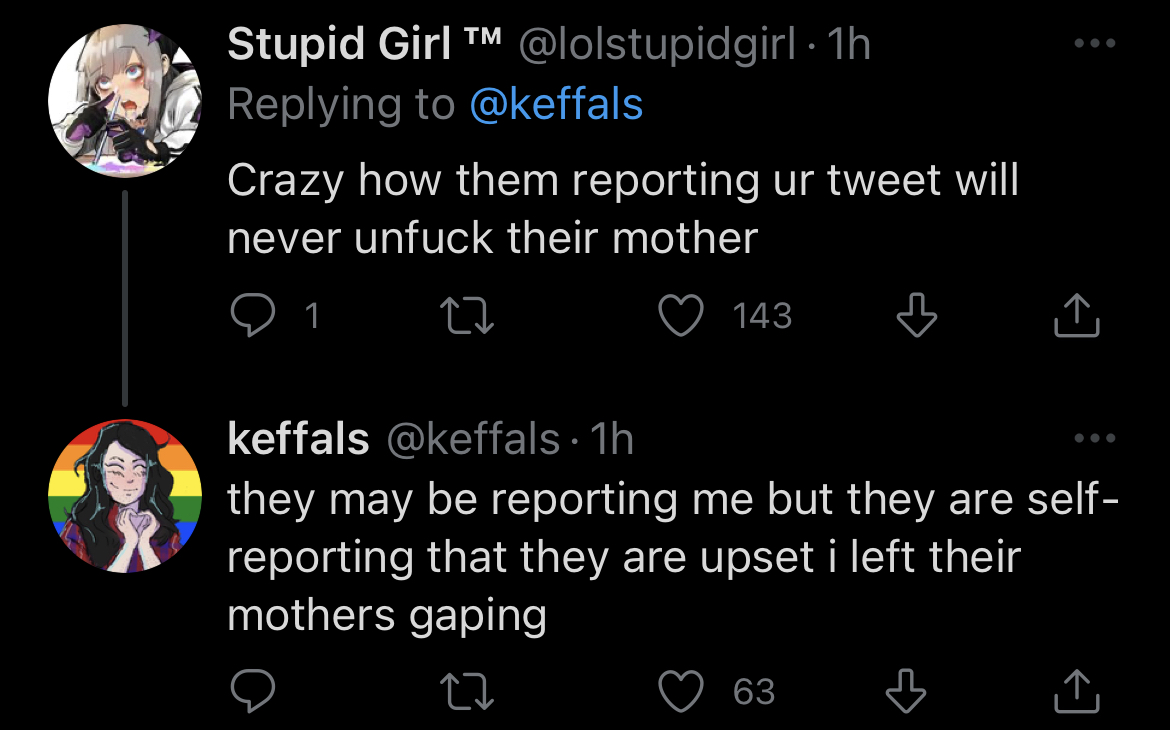Like the tweet with 63 likes
The image size is (1170, 730).
click(x=682, y=691)
